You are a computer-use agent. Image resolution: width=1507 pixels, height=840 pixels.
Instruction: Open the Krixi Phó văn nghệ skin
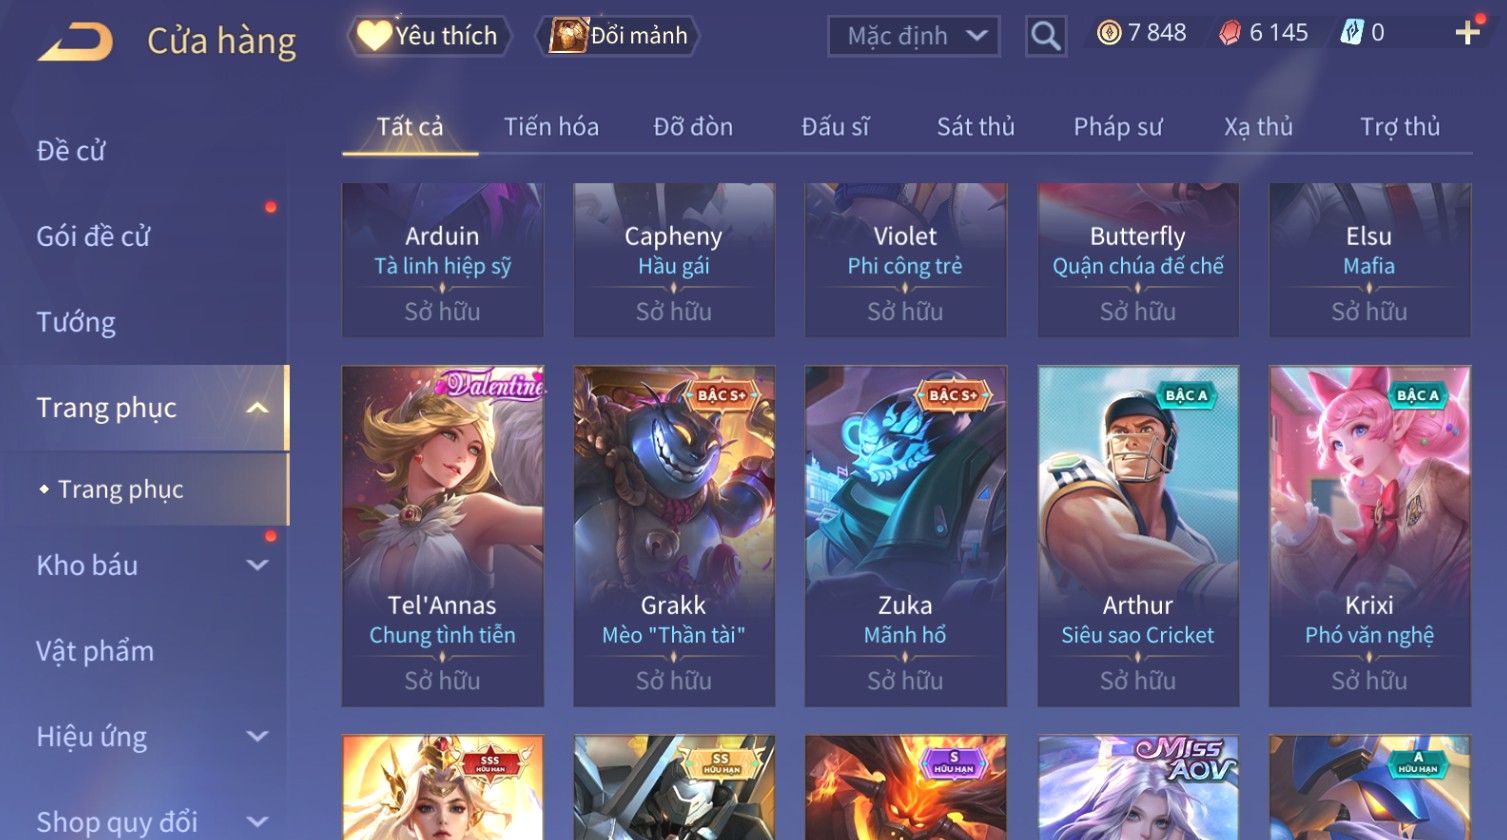(1369, 536)
